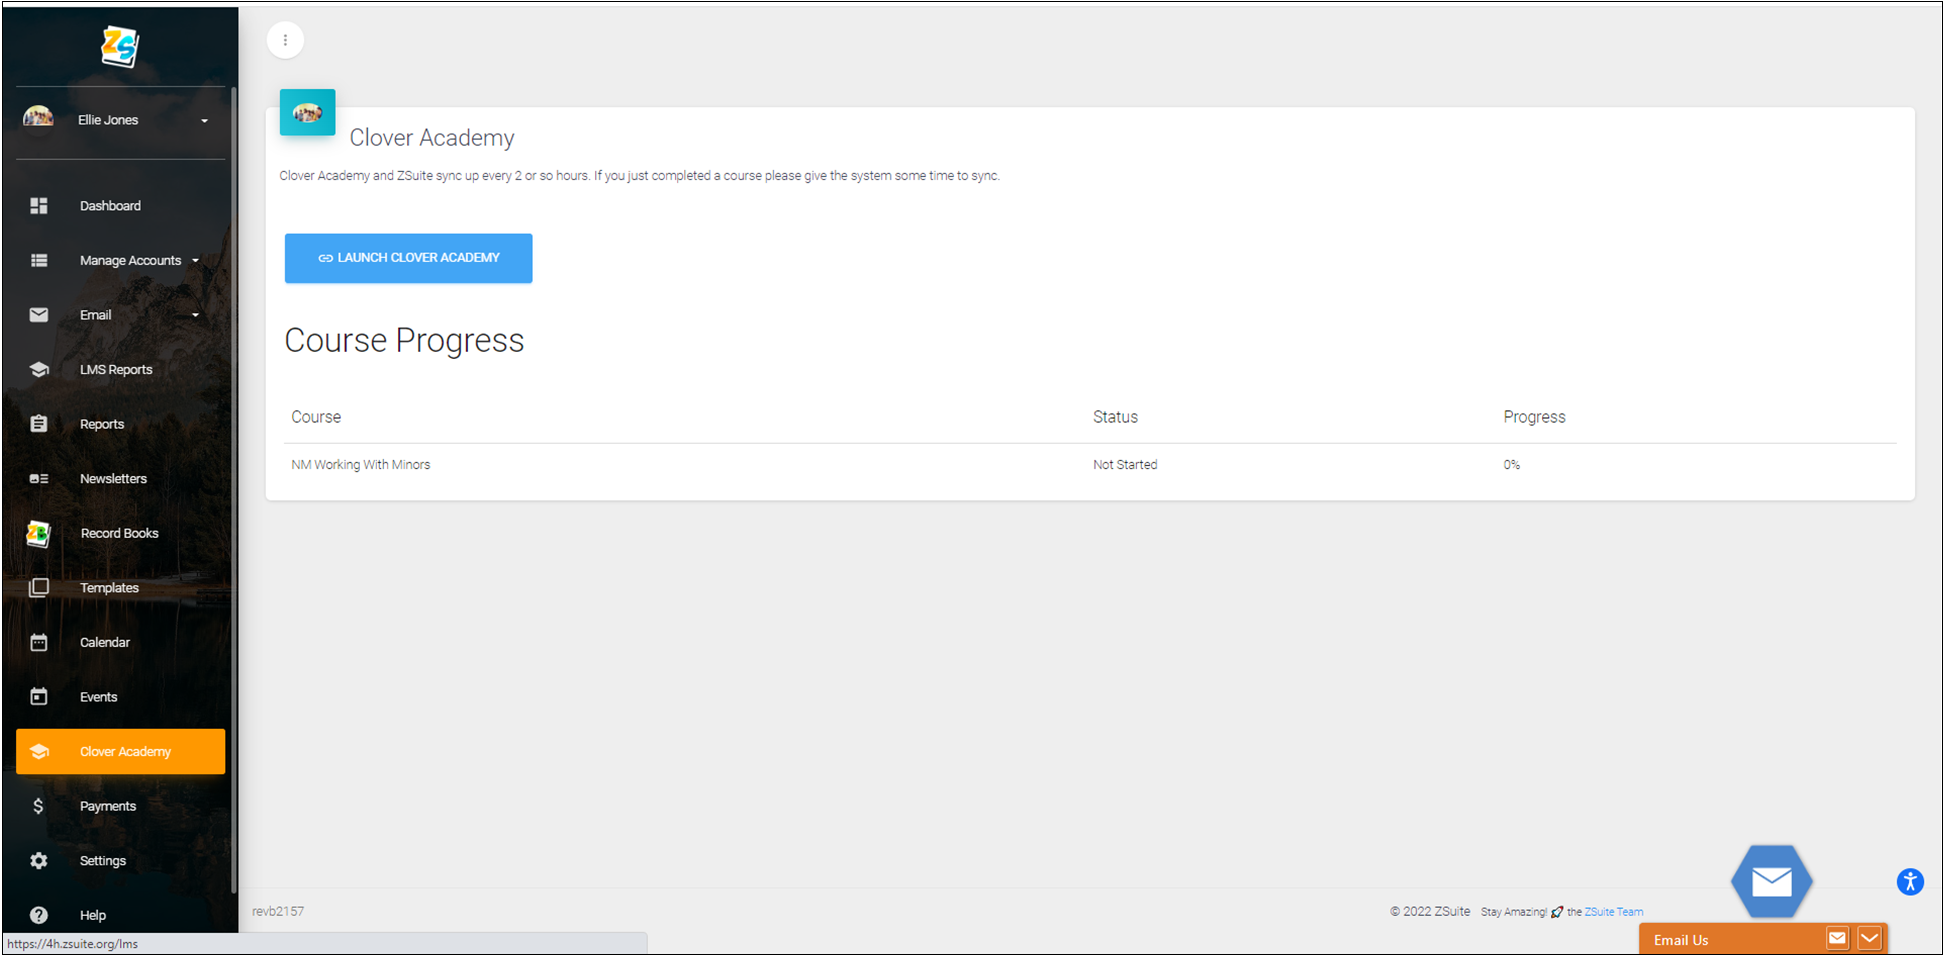Collapse the Email Us bar chevron
Screen dimensions: 1944x956
pyautogui.click(x=1869, y=938)
